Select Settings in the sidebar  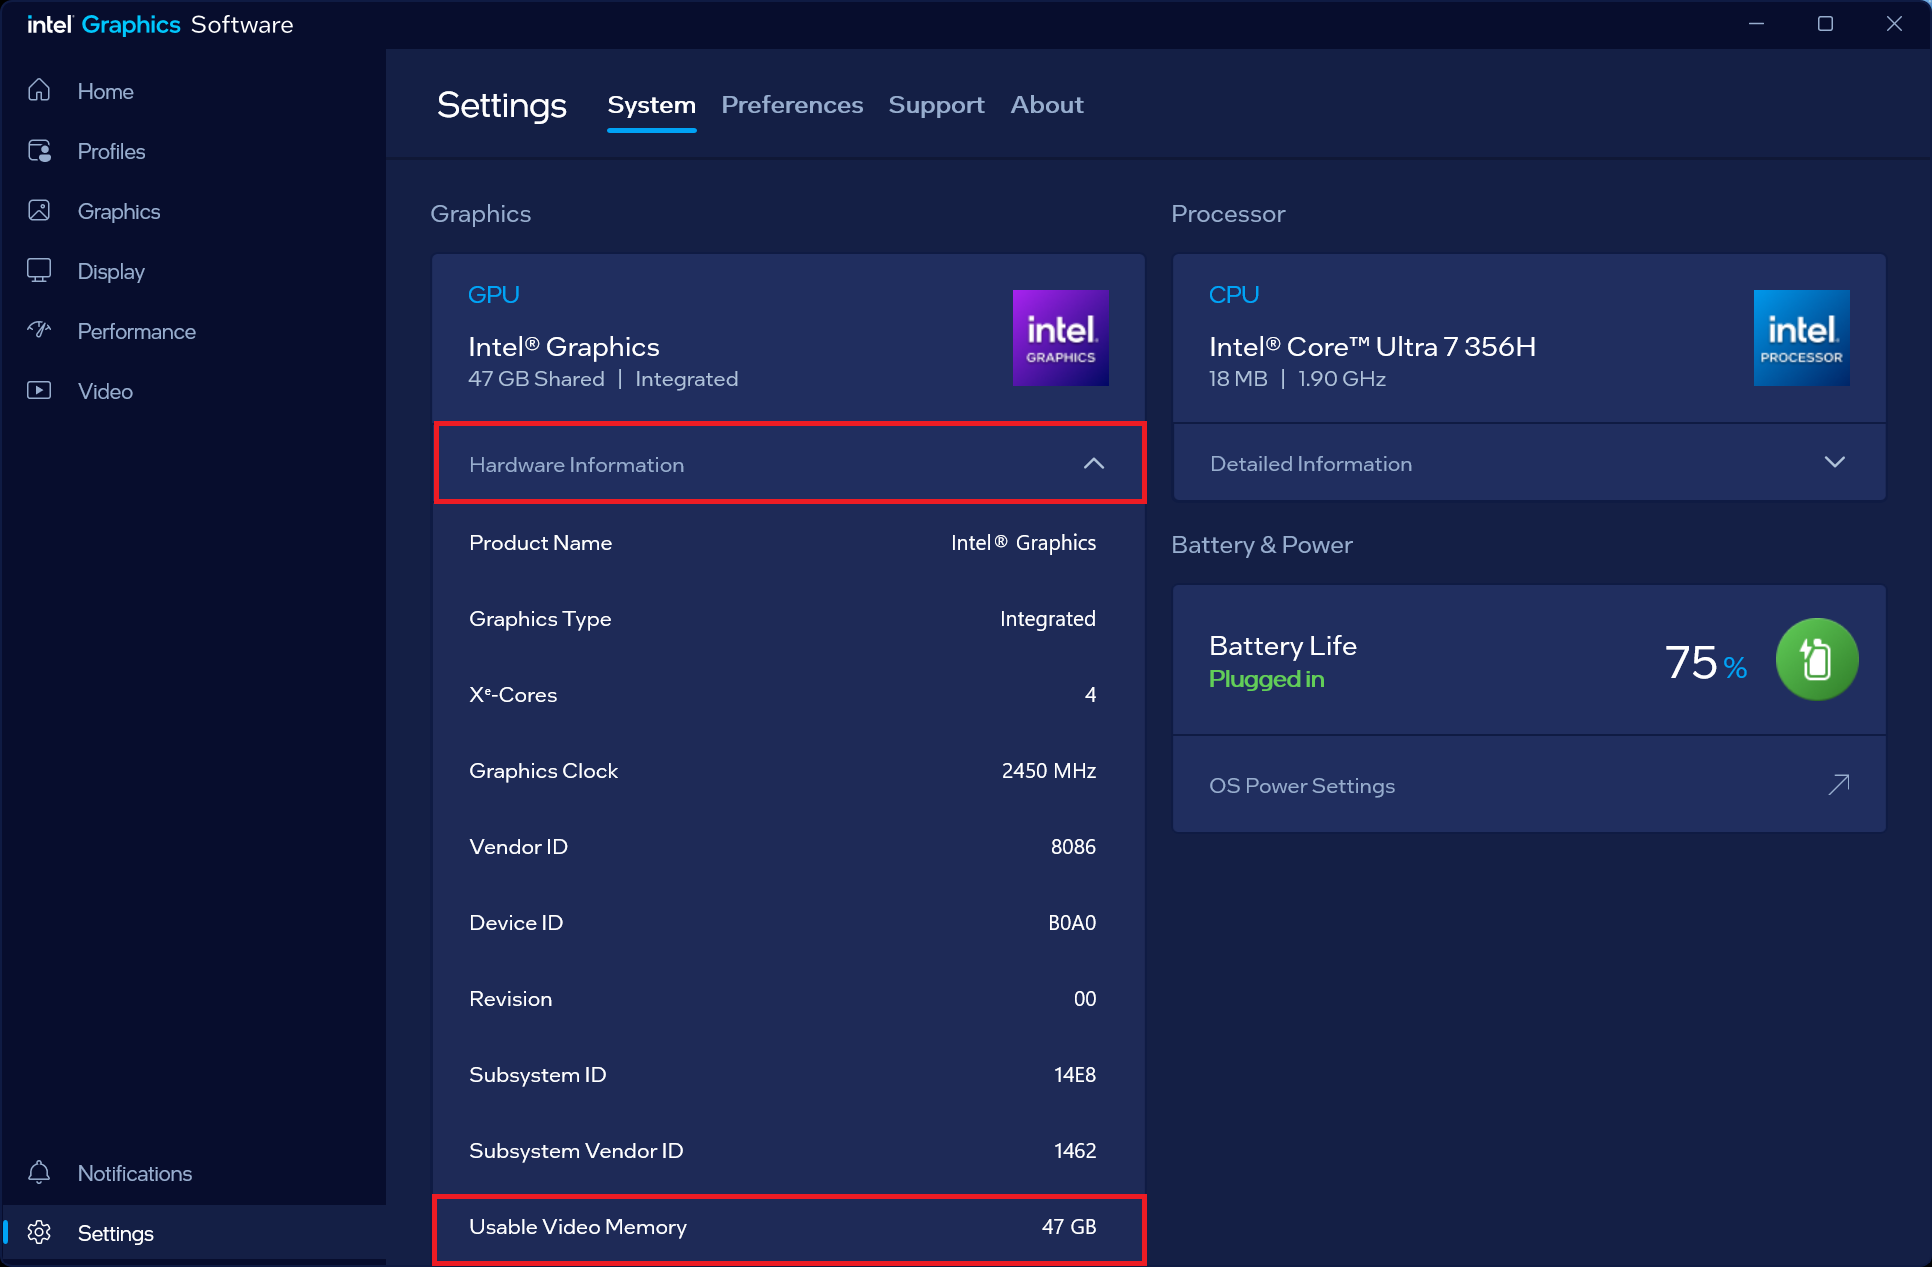194,1233
